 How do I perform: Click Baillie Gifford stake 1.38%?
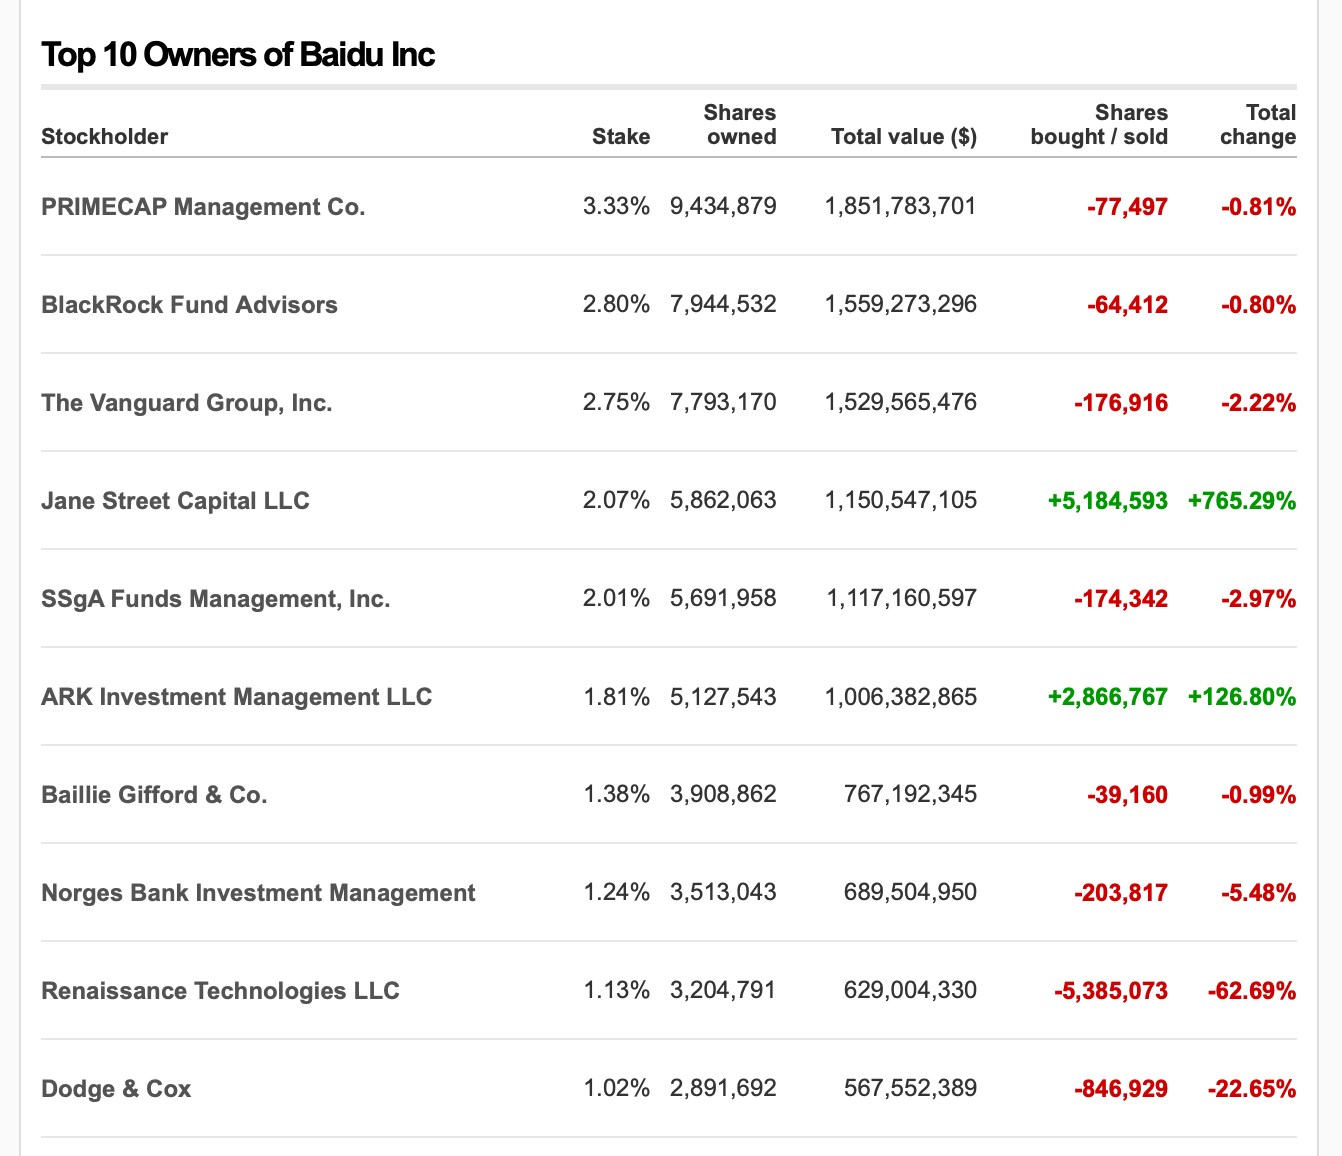pos(617,795)
